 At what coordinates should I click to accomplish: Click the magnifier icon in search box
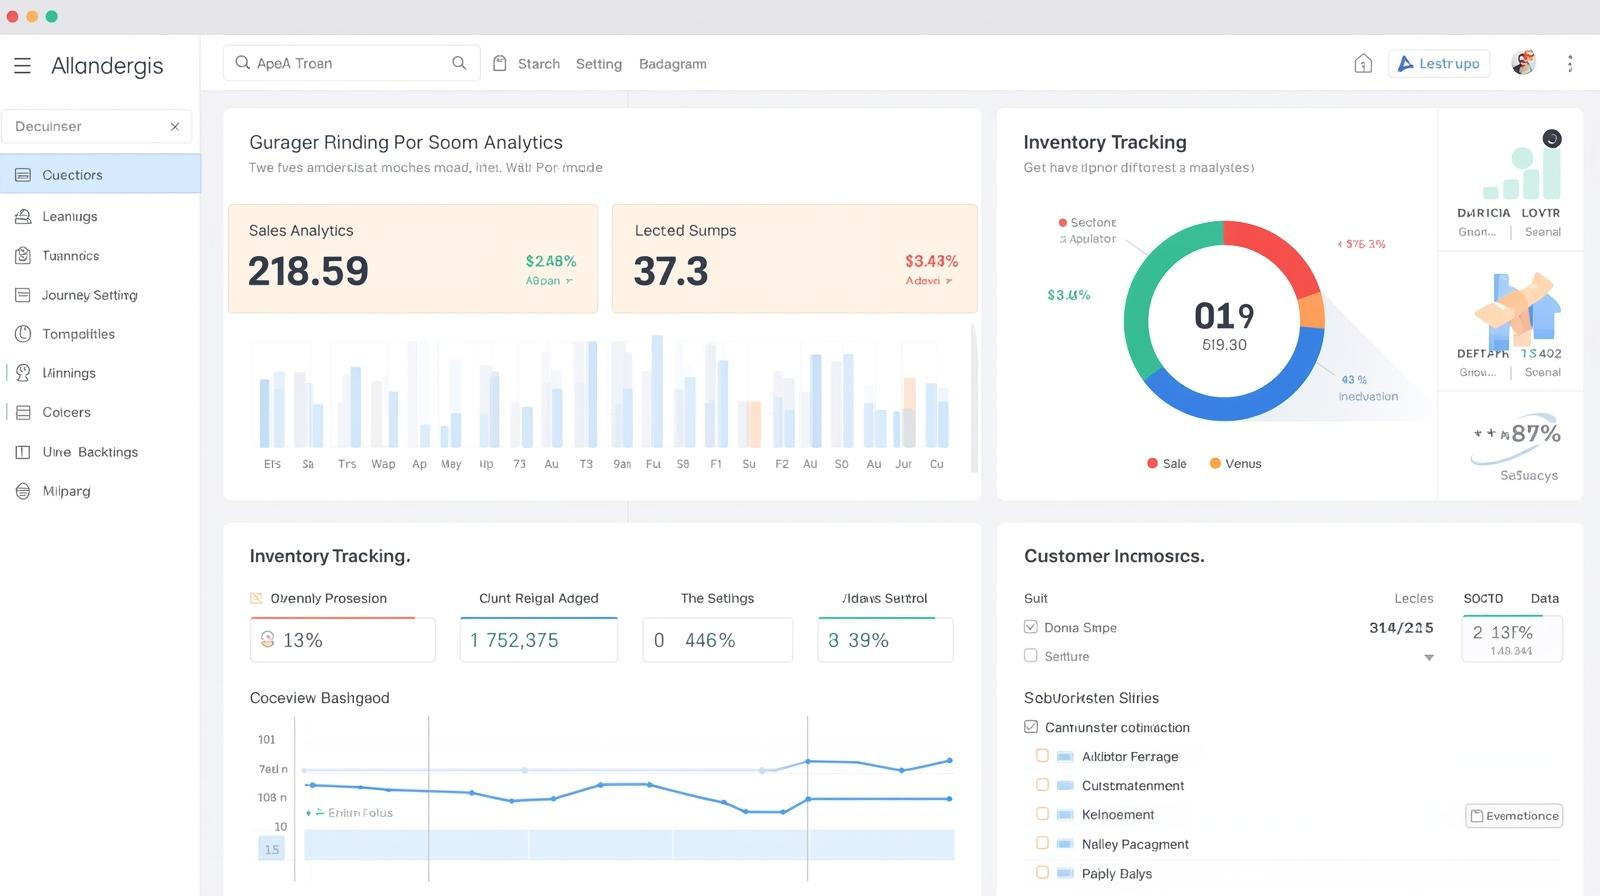click(459, 63)
